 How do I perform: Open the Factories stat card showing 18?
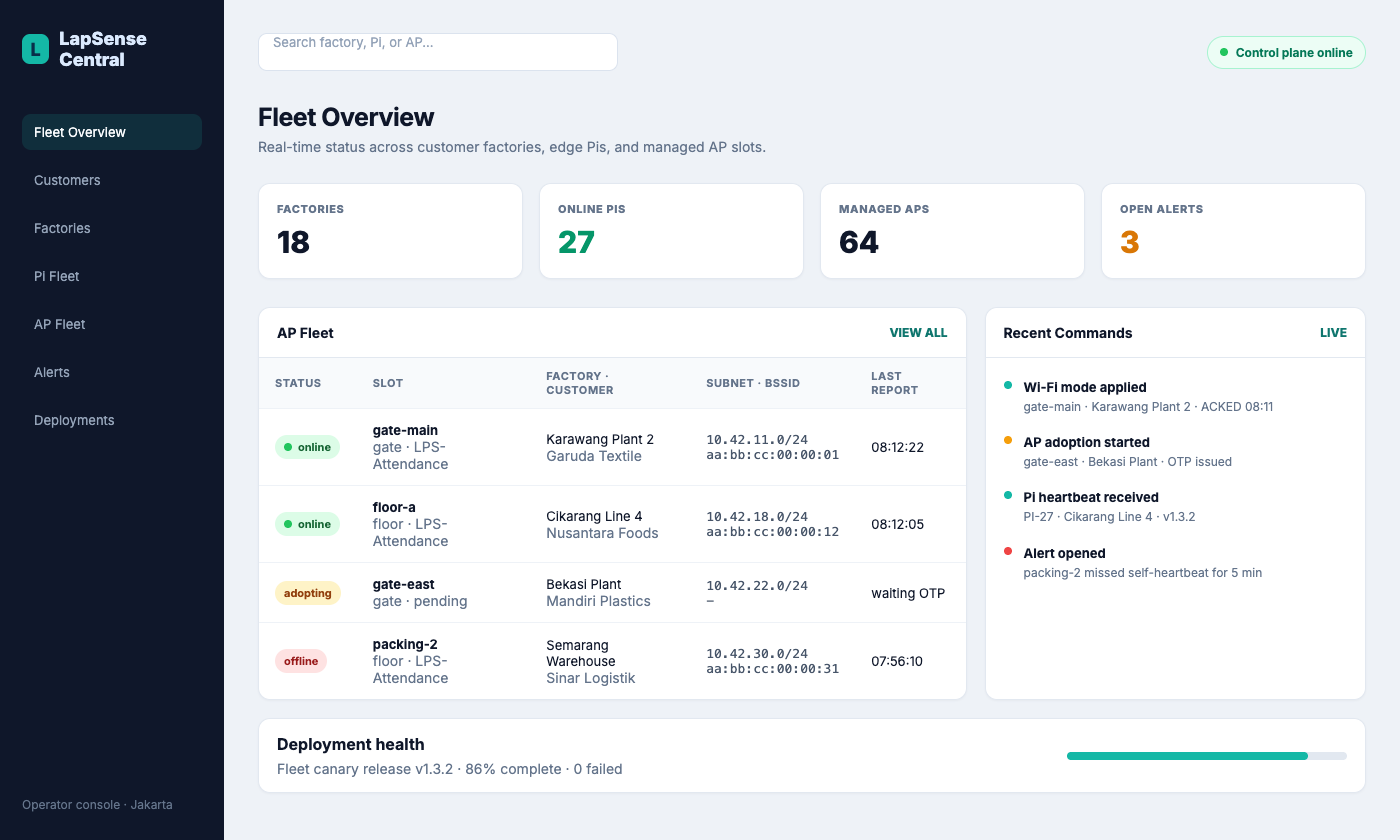(x=391, y=231)
